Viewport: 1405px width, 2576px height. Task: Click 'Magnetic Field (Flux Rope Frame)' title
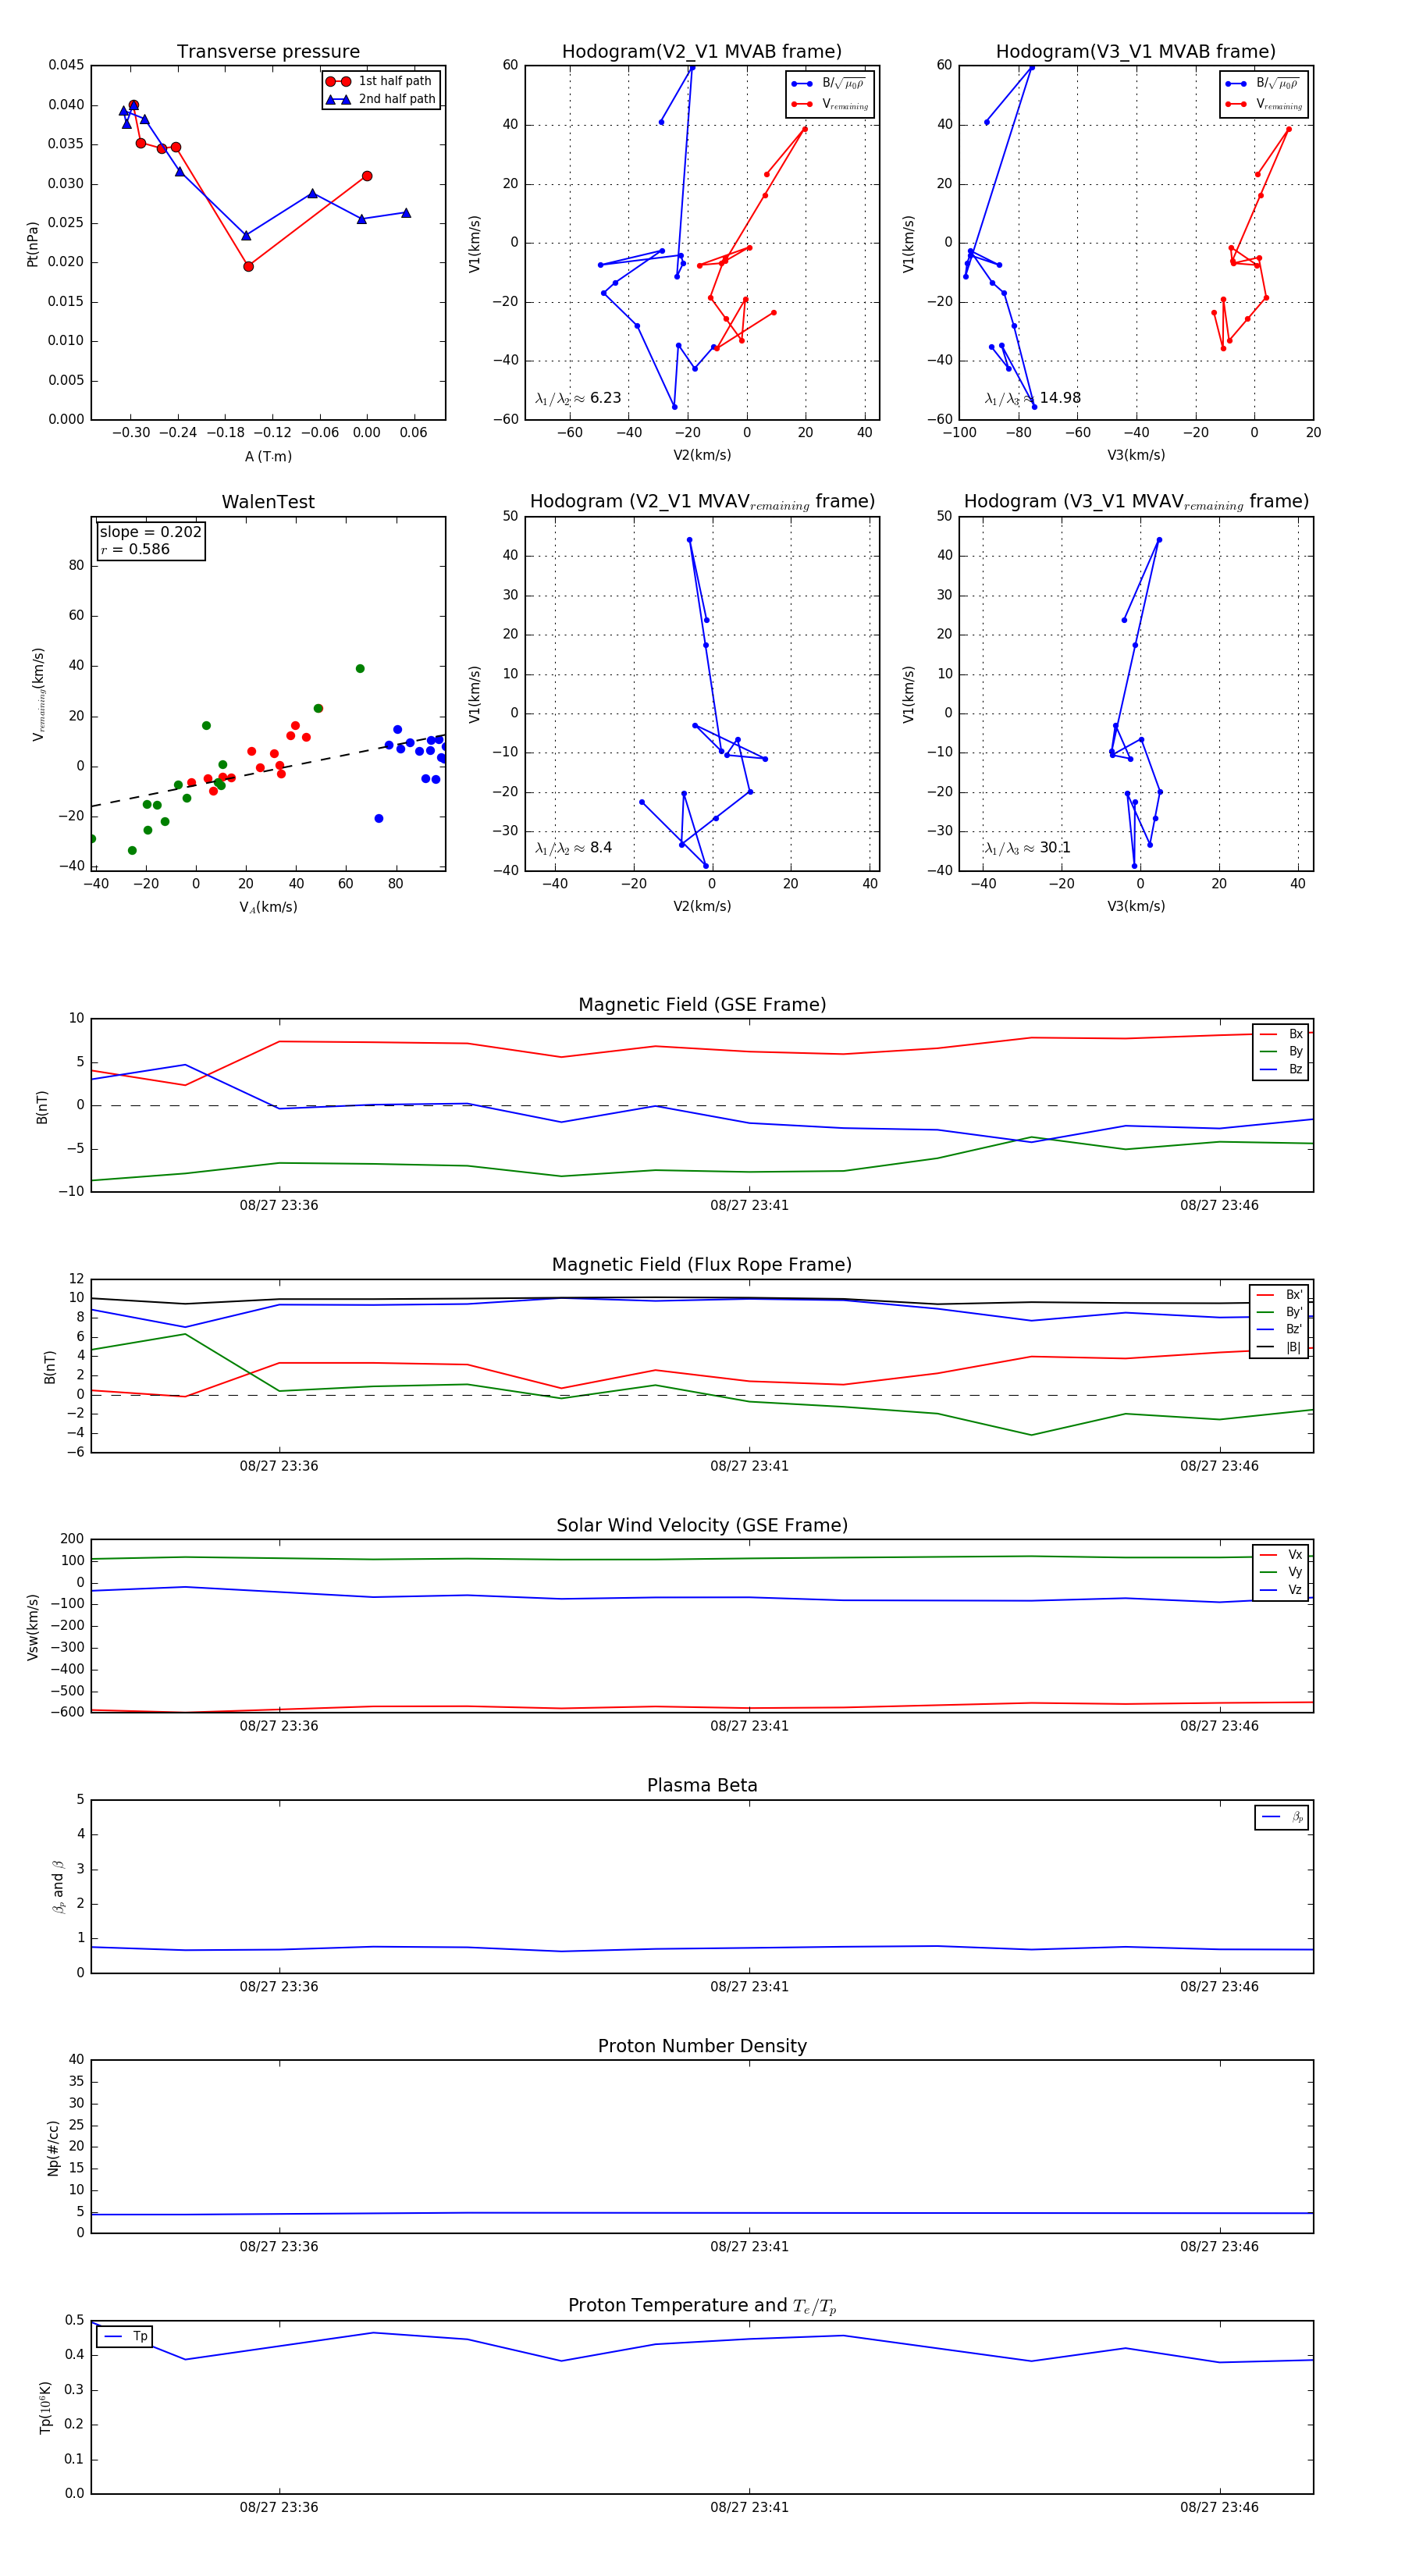click(x=702, y=1265)
